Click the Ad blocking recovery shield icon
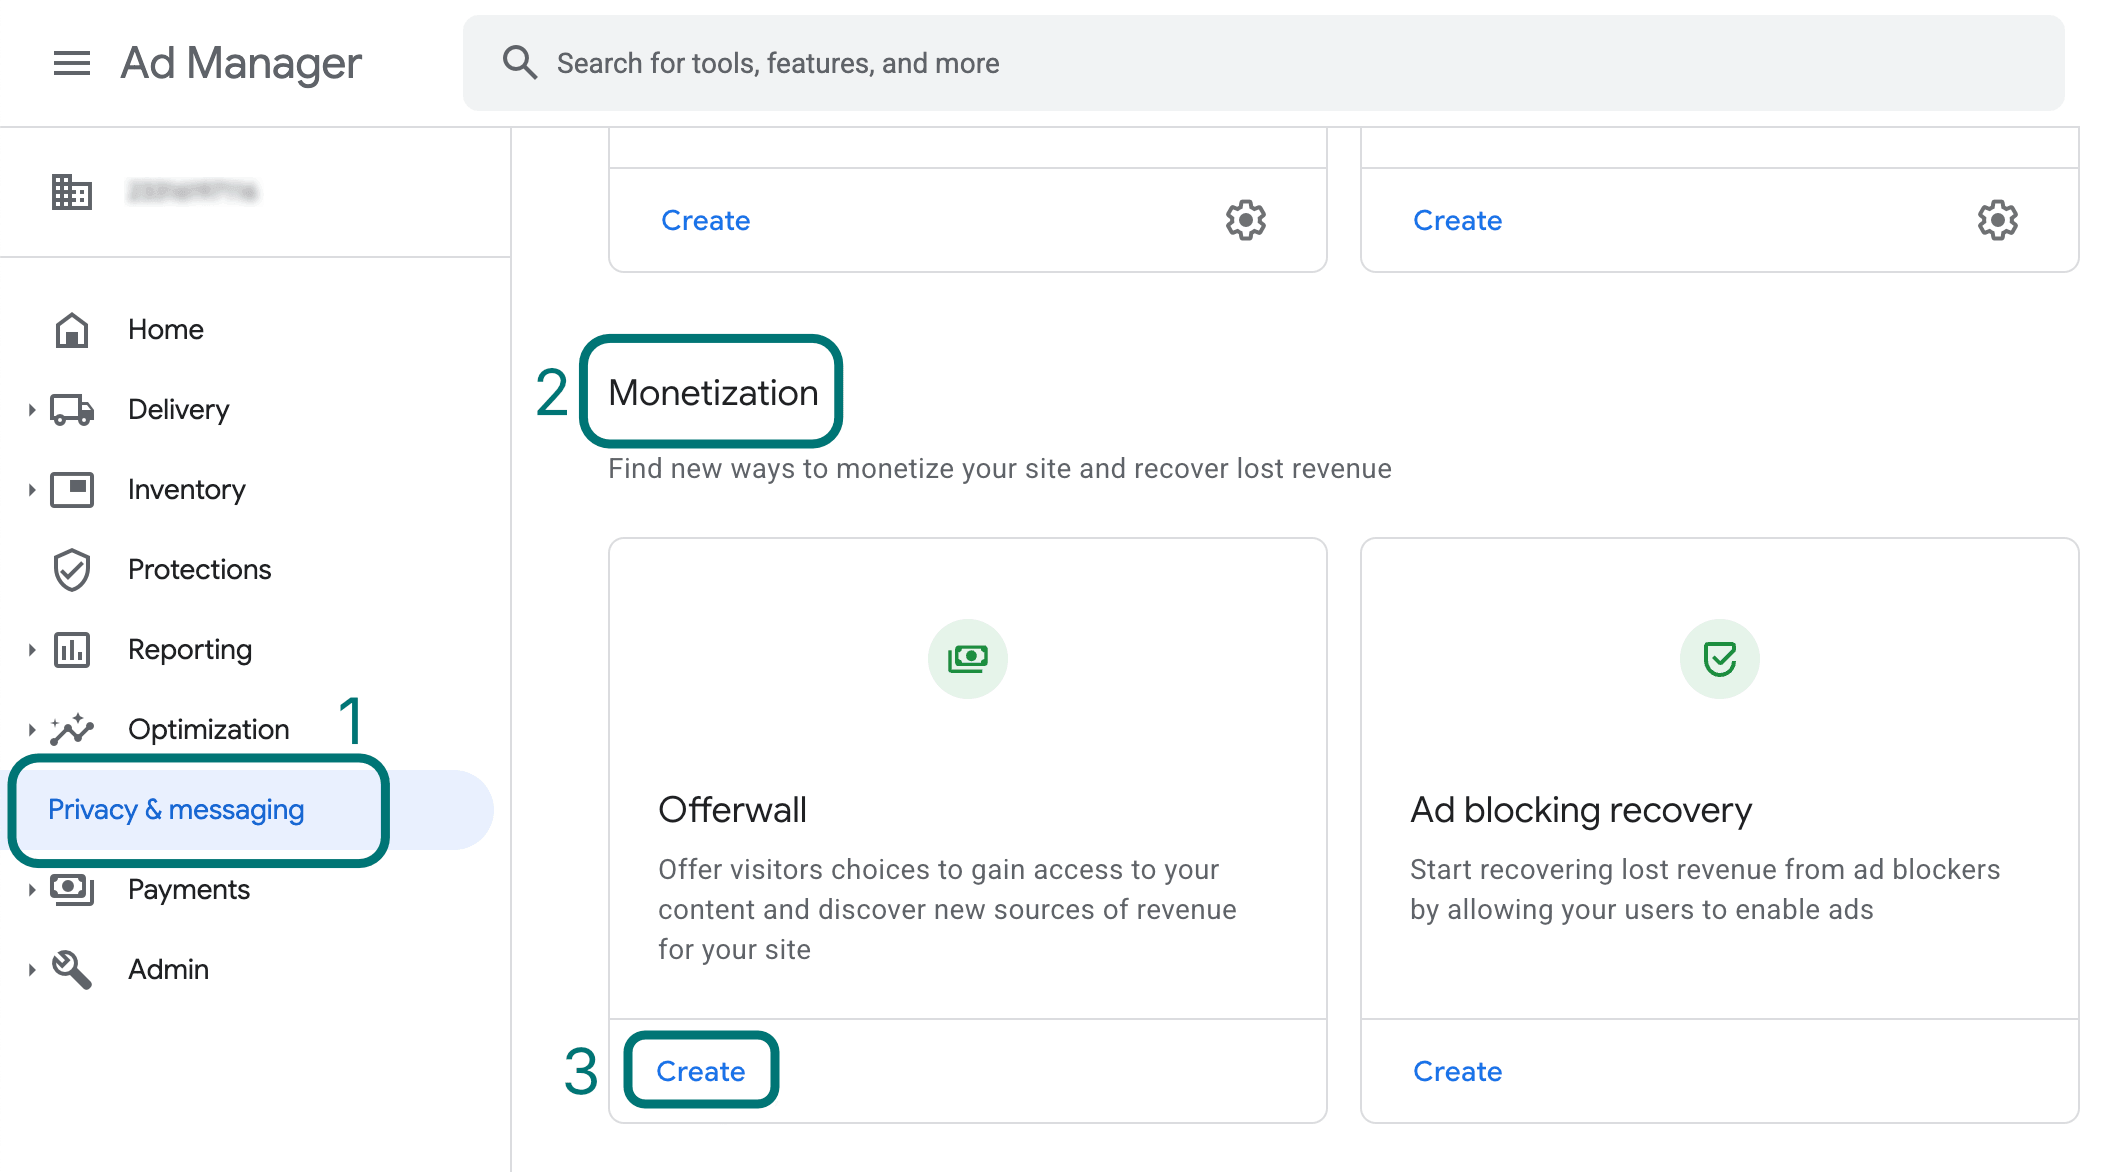This screenshot has height=1172, width=2102. coord(1718,657)
